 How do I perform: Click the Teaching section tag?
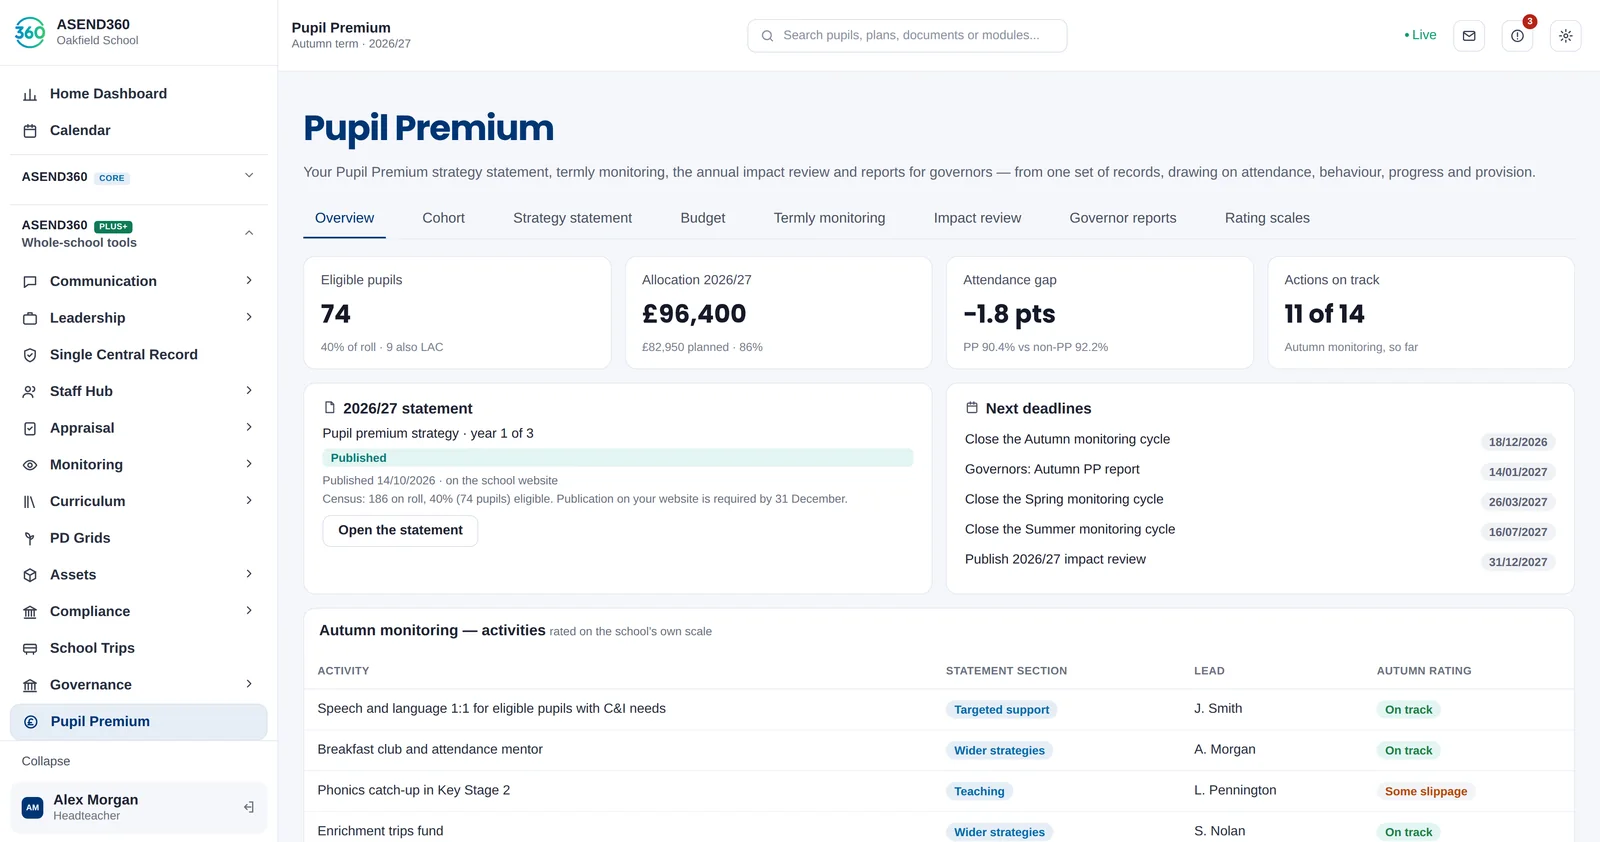979,791
